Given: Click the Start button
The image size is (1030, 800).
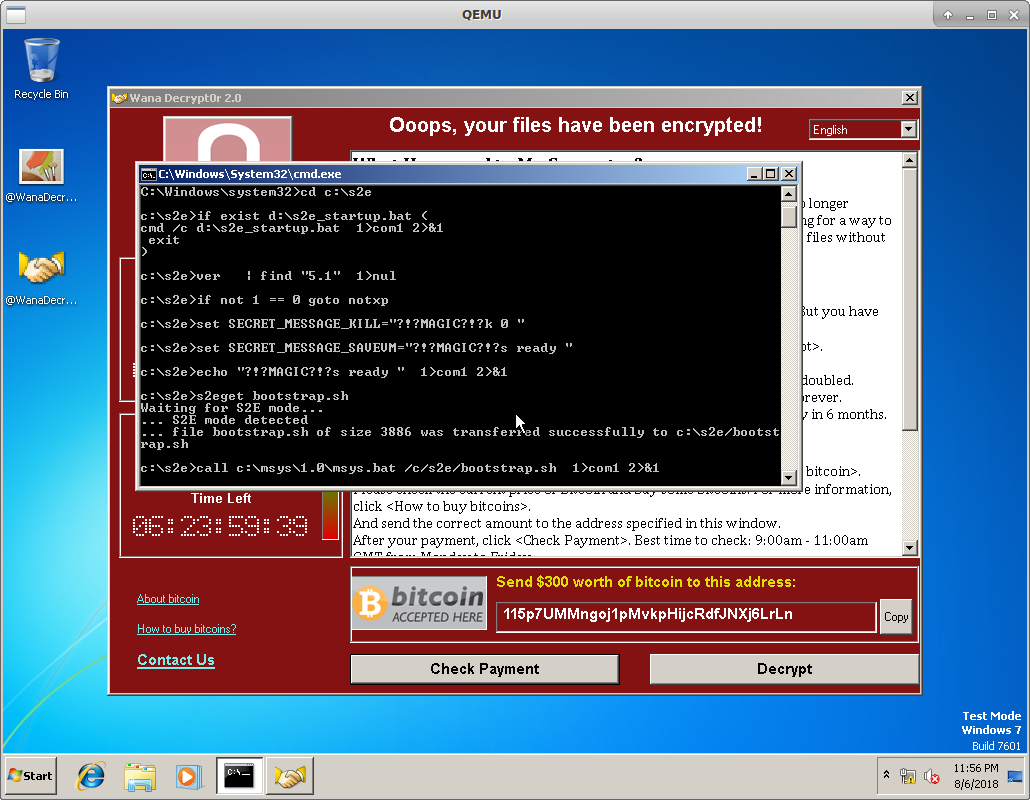Looking at the screenshot, I should pos(30,776).
